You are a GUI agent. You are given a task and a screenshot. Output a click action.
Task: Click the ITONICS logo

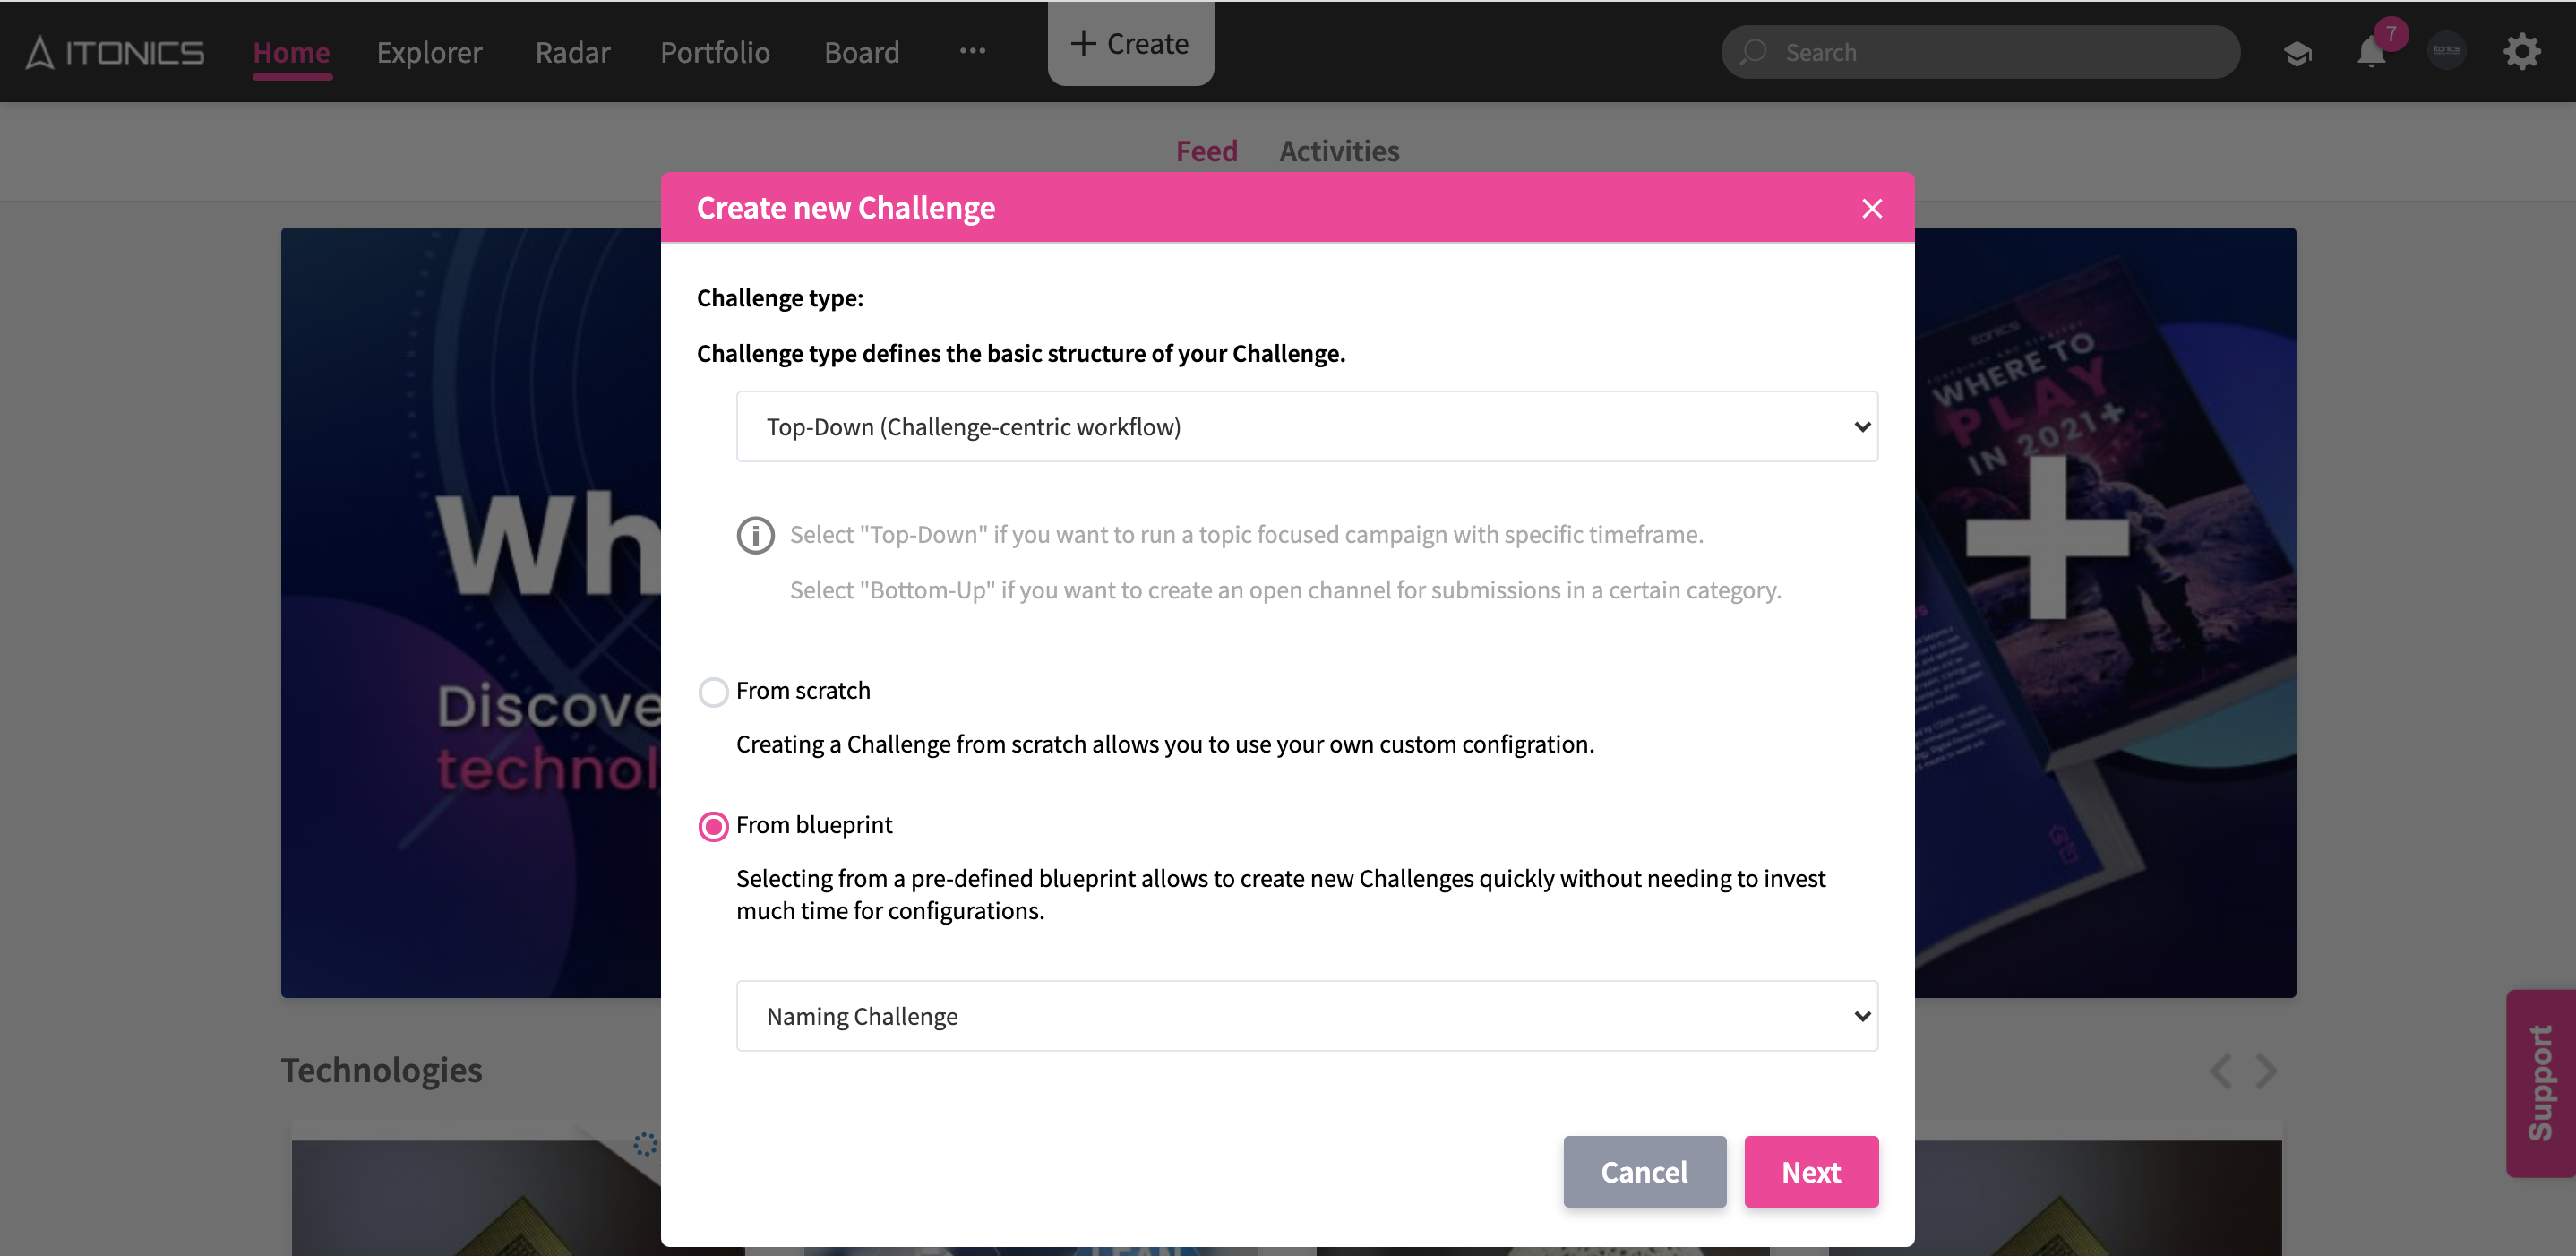pos(115,52)
